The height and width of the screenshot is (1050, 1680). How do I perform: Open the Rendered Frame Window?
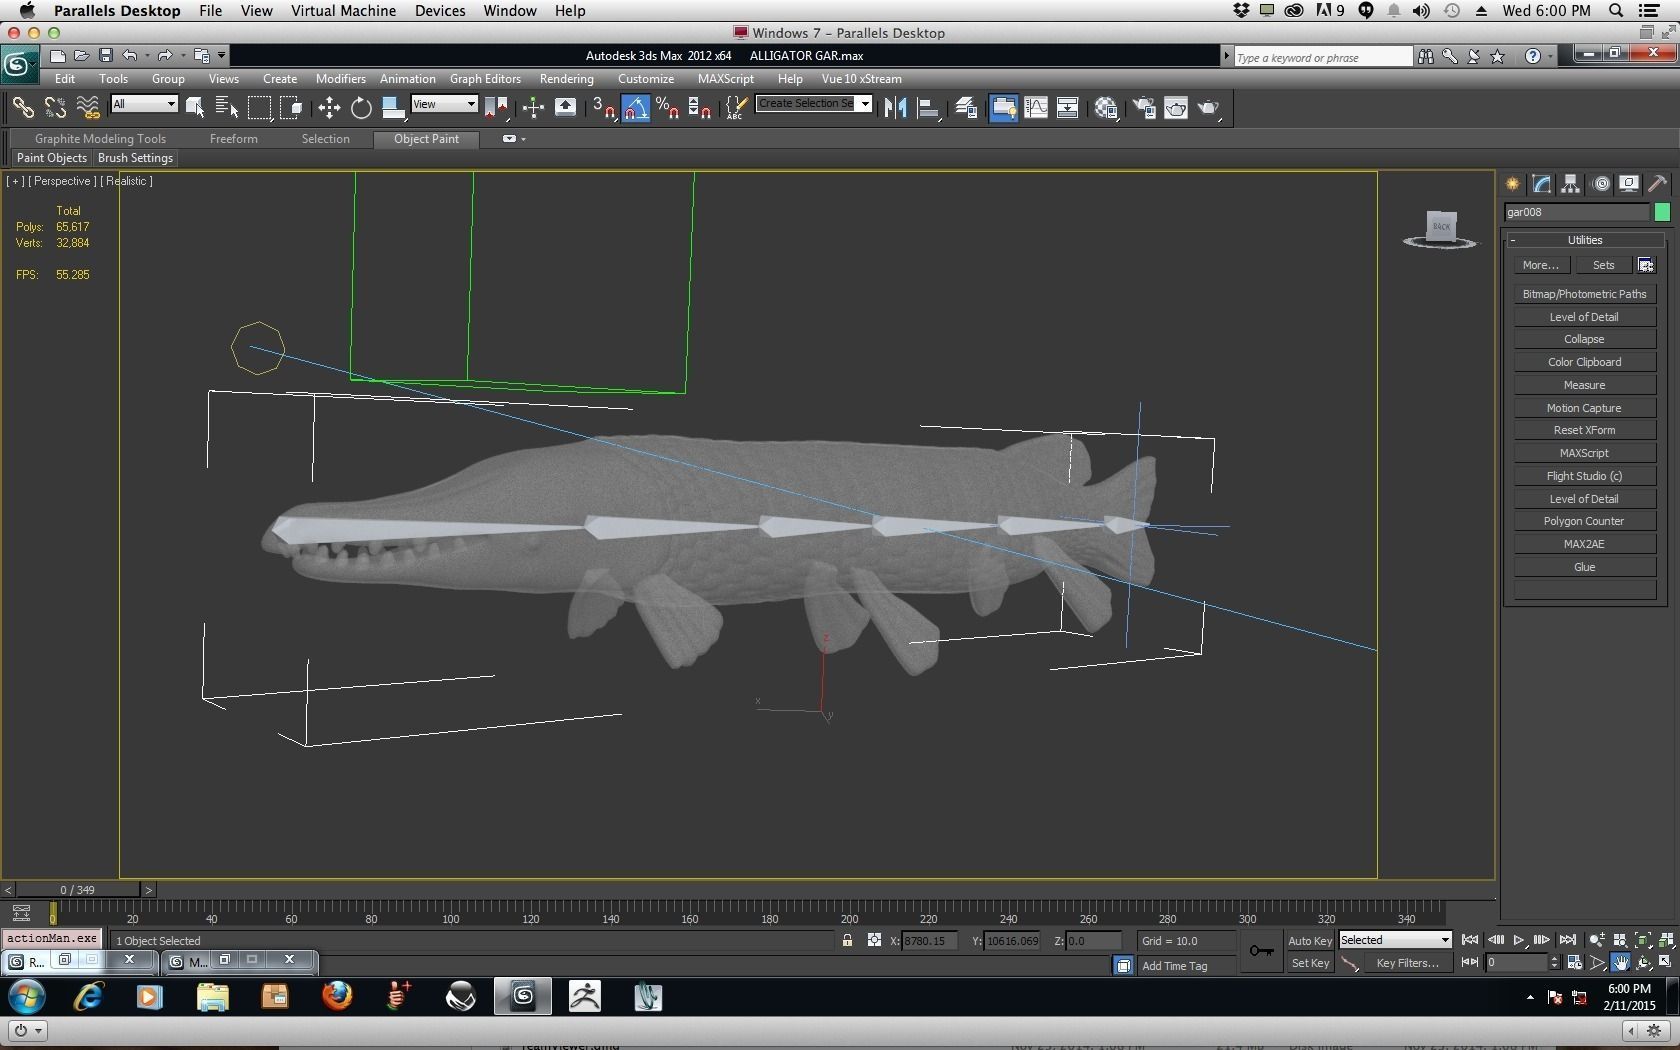tap(1175, 107)
